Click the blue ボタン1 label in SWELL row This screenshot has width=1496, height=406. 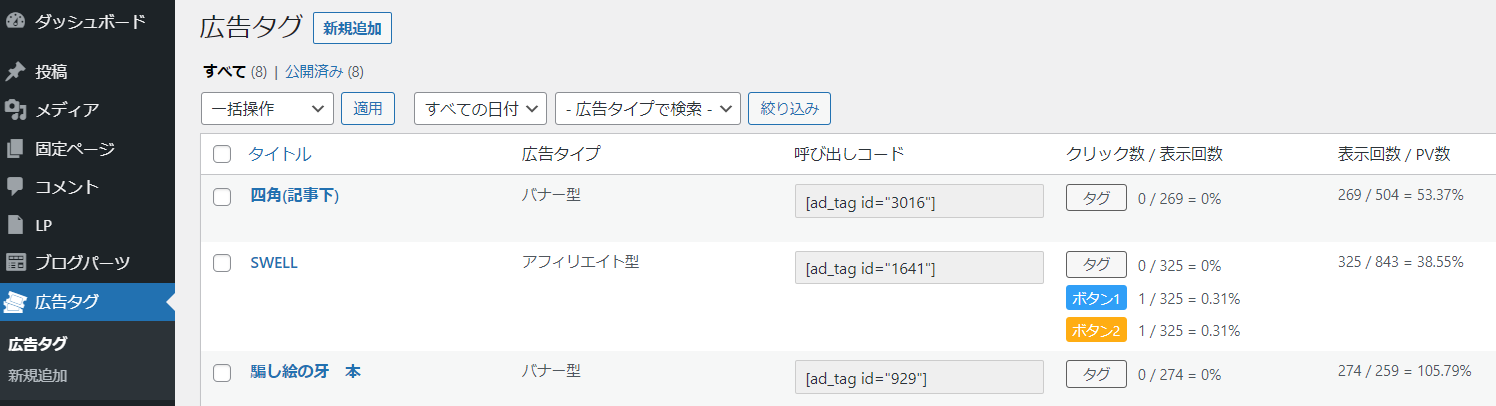click(1096, 298)
